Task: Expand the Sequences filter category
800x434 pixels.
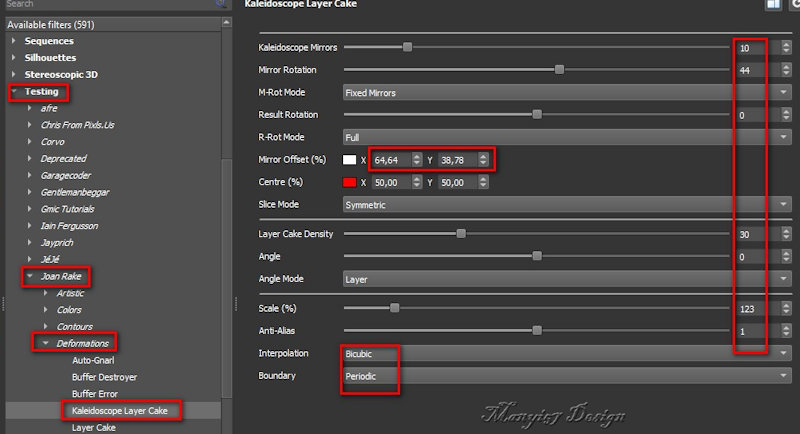Action: coord(14,41)
